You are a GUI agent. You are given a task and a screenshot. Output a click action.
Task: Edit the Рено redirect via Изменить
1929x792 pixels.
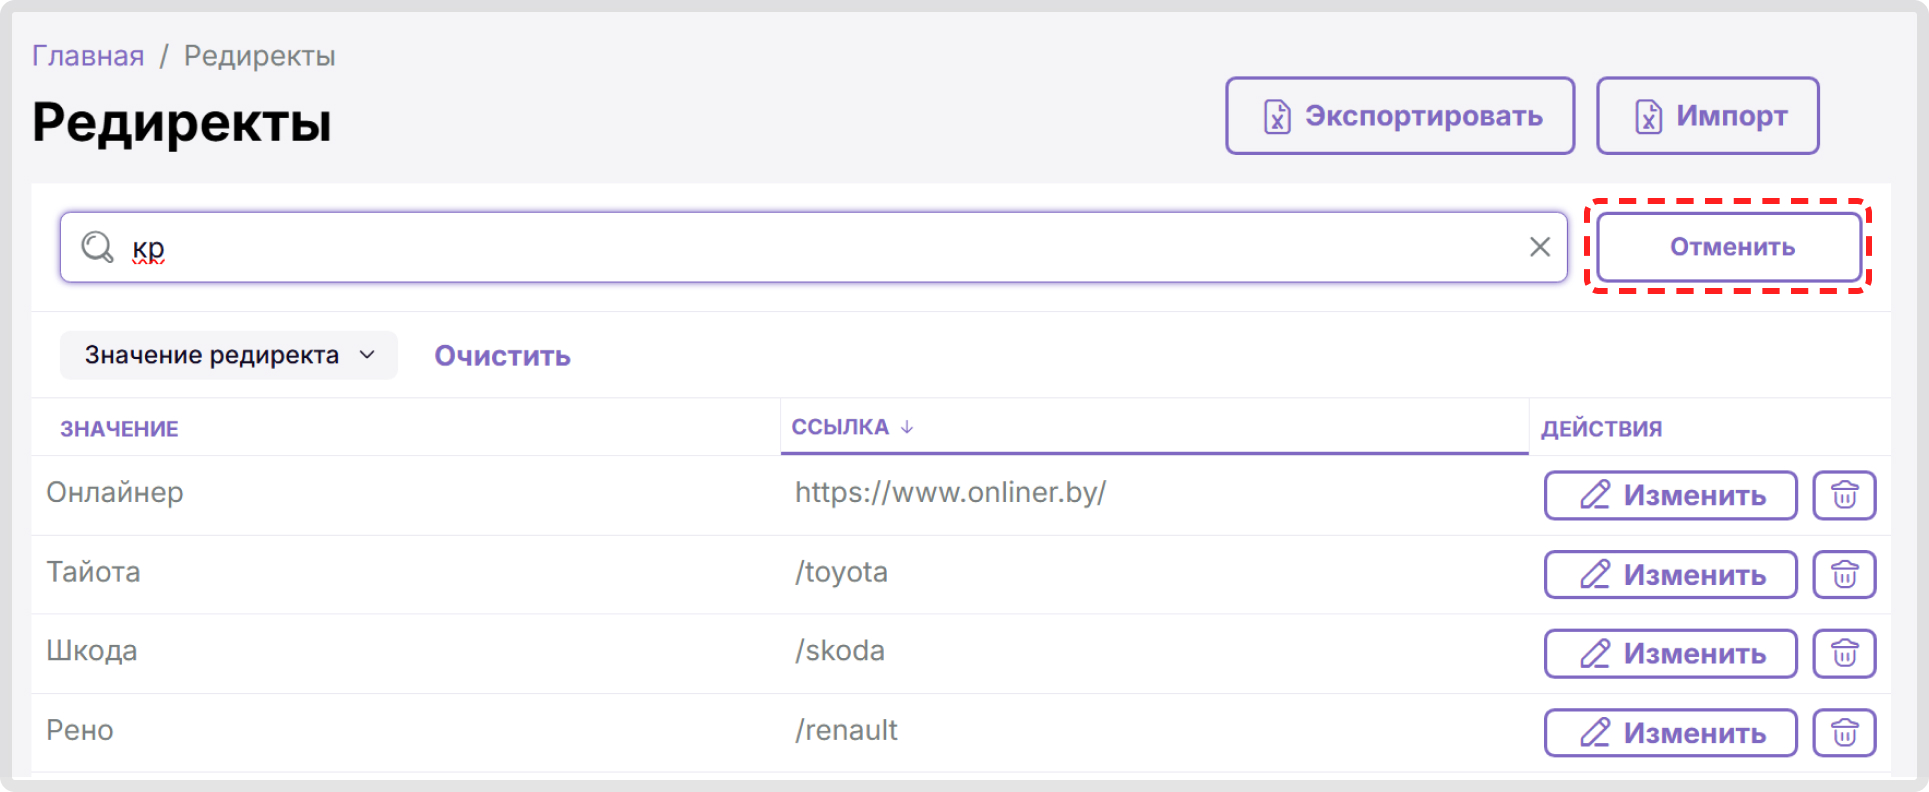point(1670,733)
